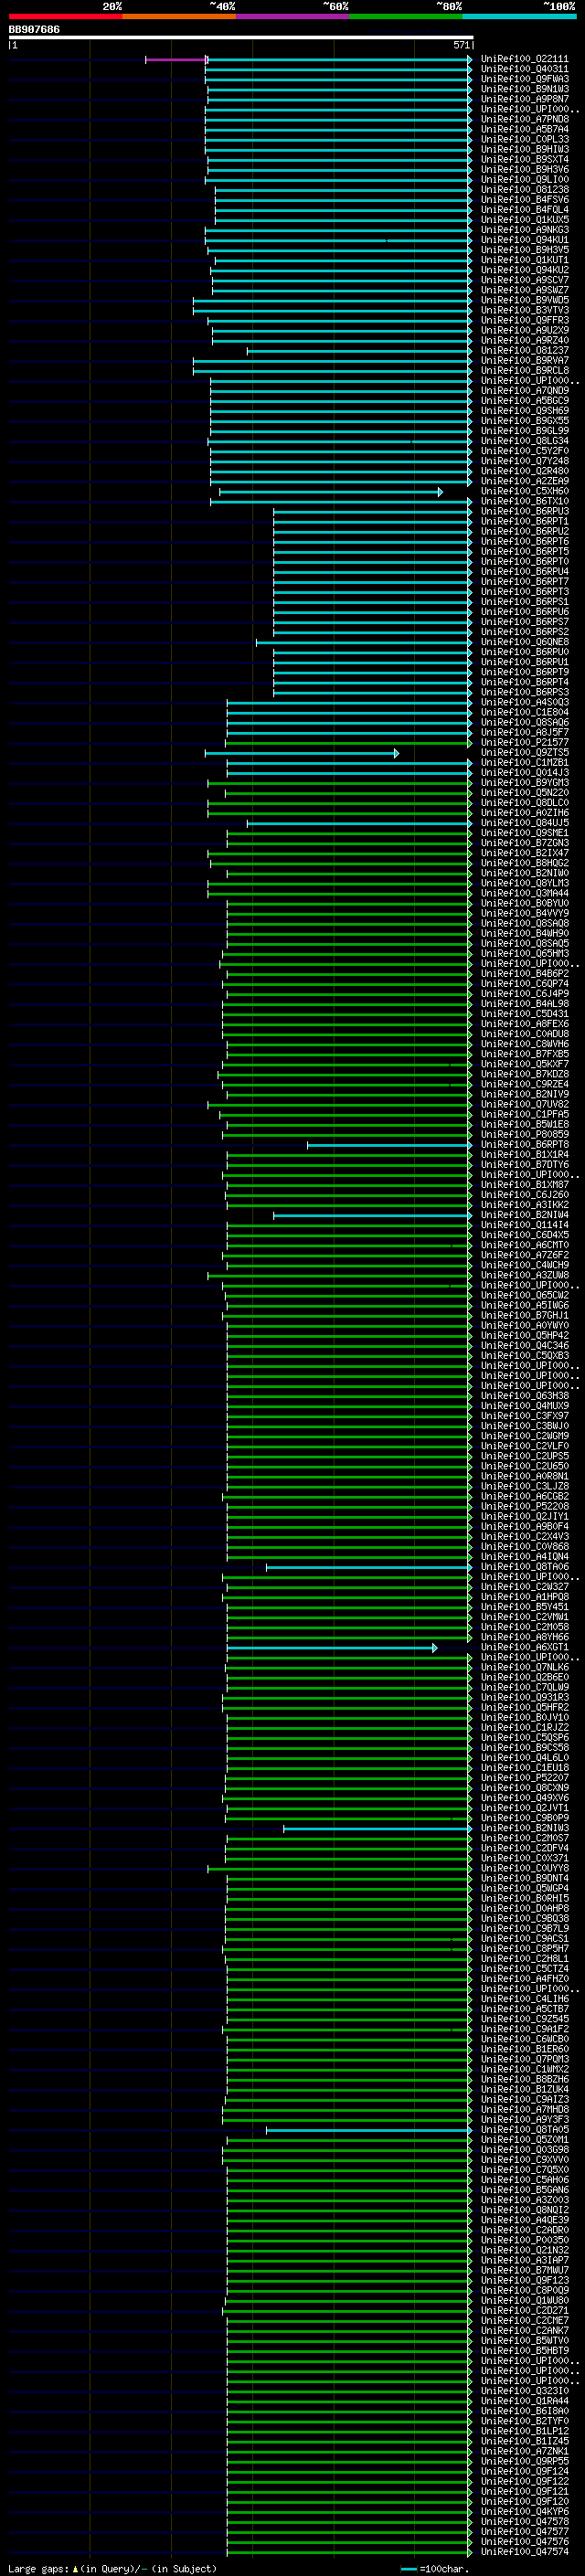Open hit UniRef100_Q9FWA3
The height and width of the screenshot is (2576, 585).
(524, 79)
